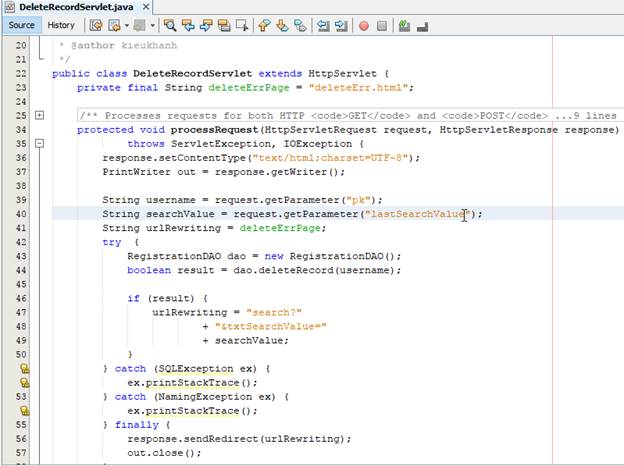This screenshot has width=624, height=466.
Task: Close the DeleteRecordServlet.java tab
Action: tap(146, 7)
